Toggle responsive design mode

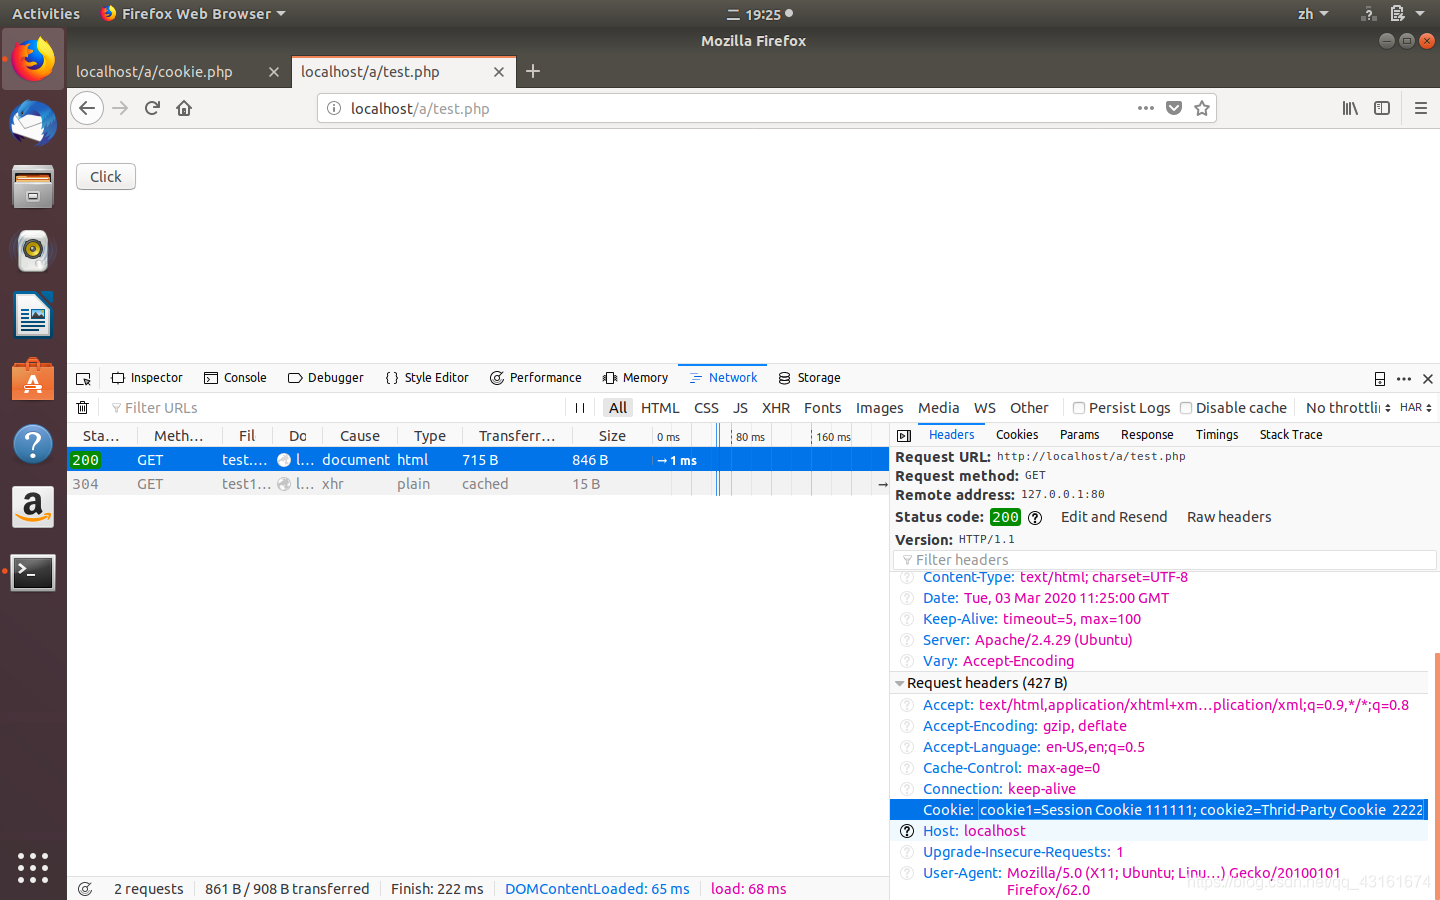pyautogui.click(x=1380, y=378)
